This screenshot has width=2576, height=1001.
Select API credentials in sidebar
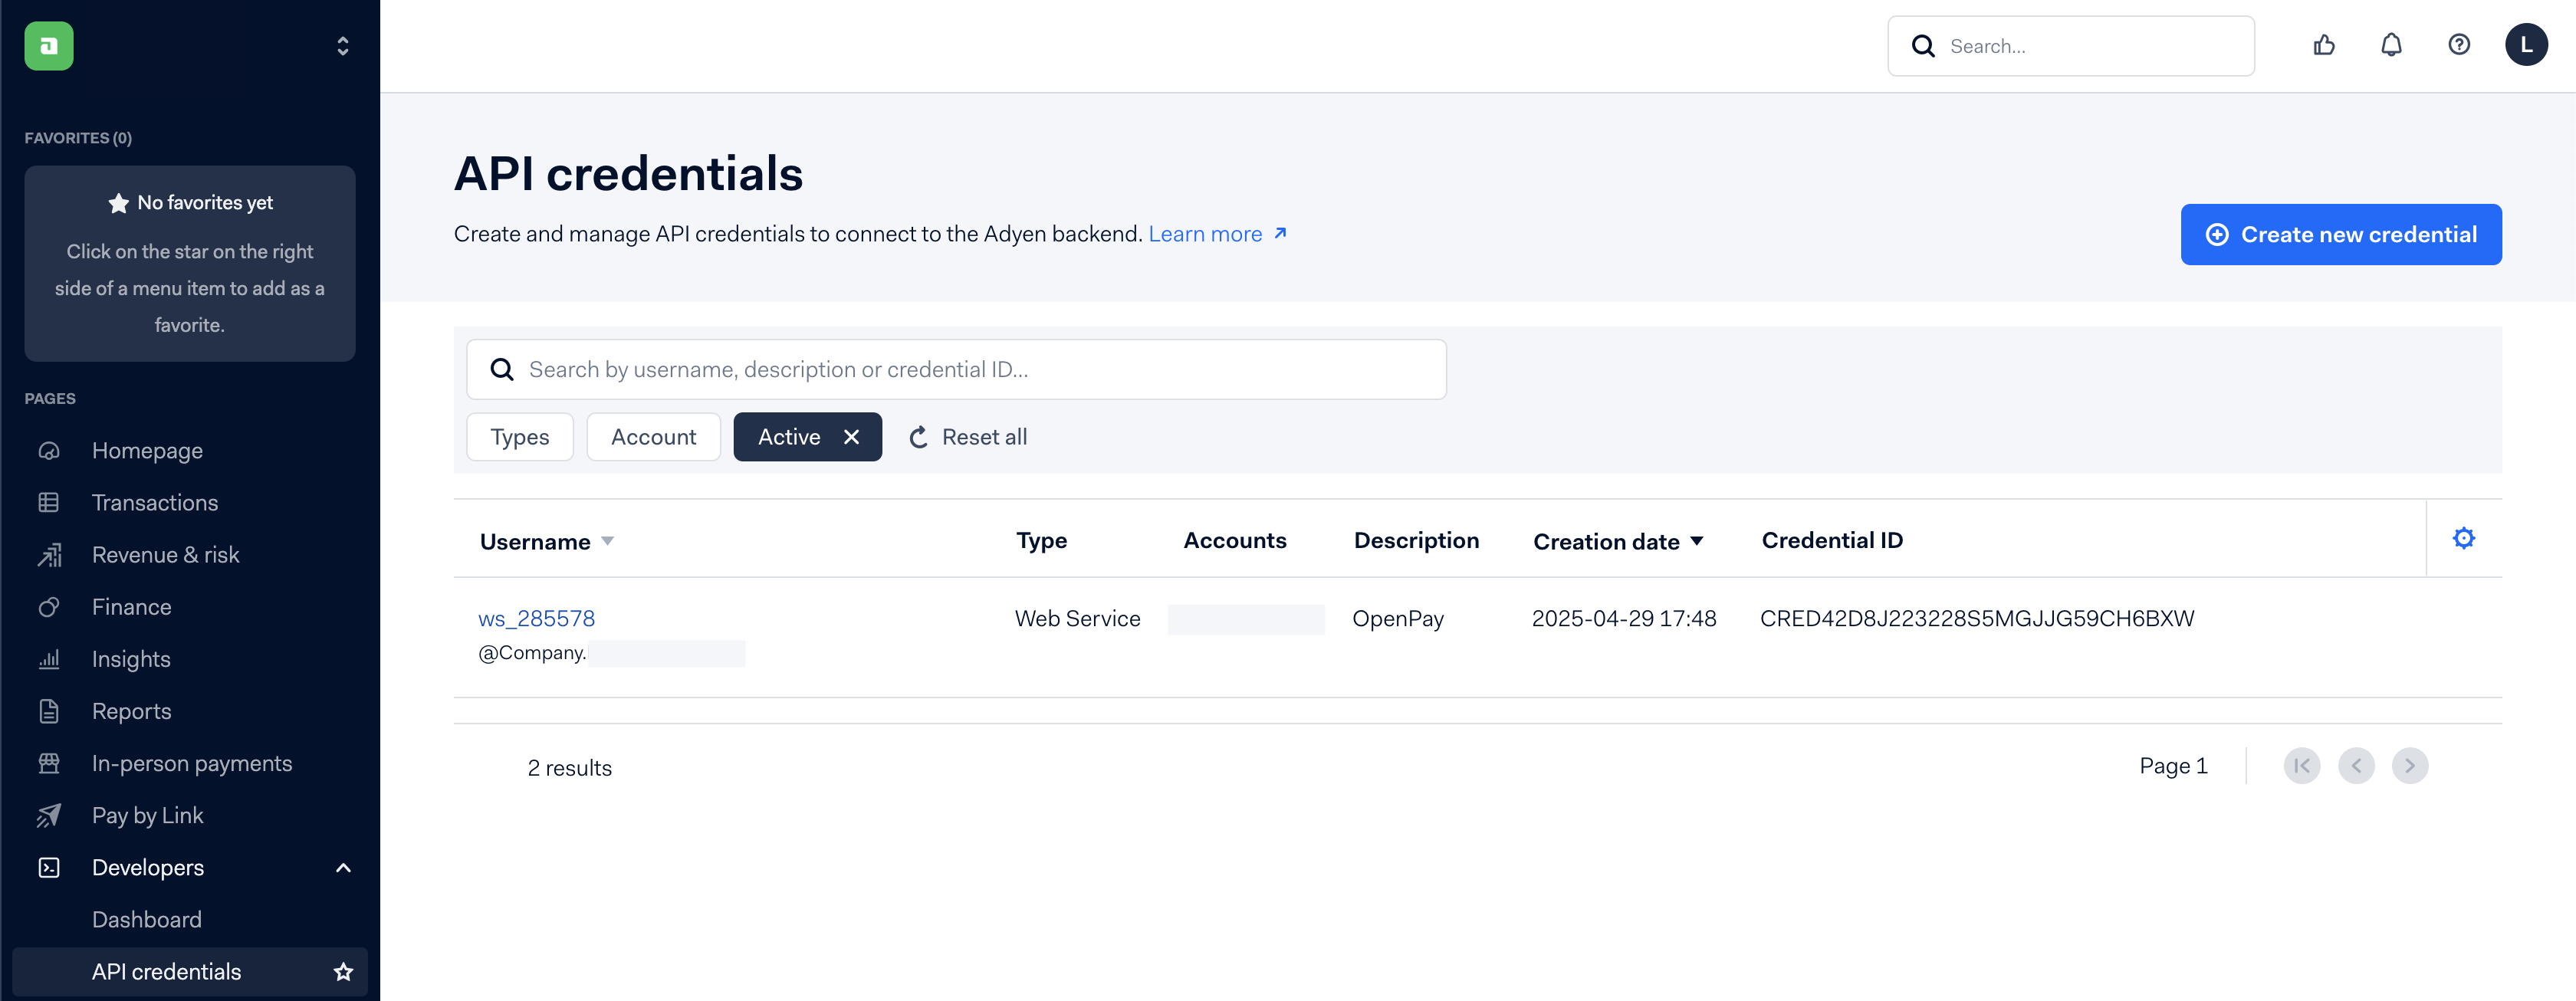166,971
